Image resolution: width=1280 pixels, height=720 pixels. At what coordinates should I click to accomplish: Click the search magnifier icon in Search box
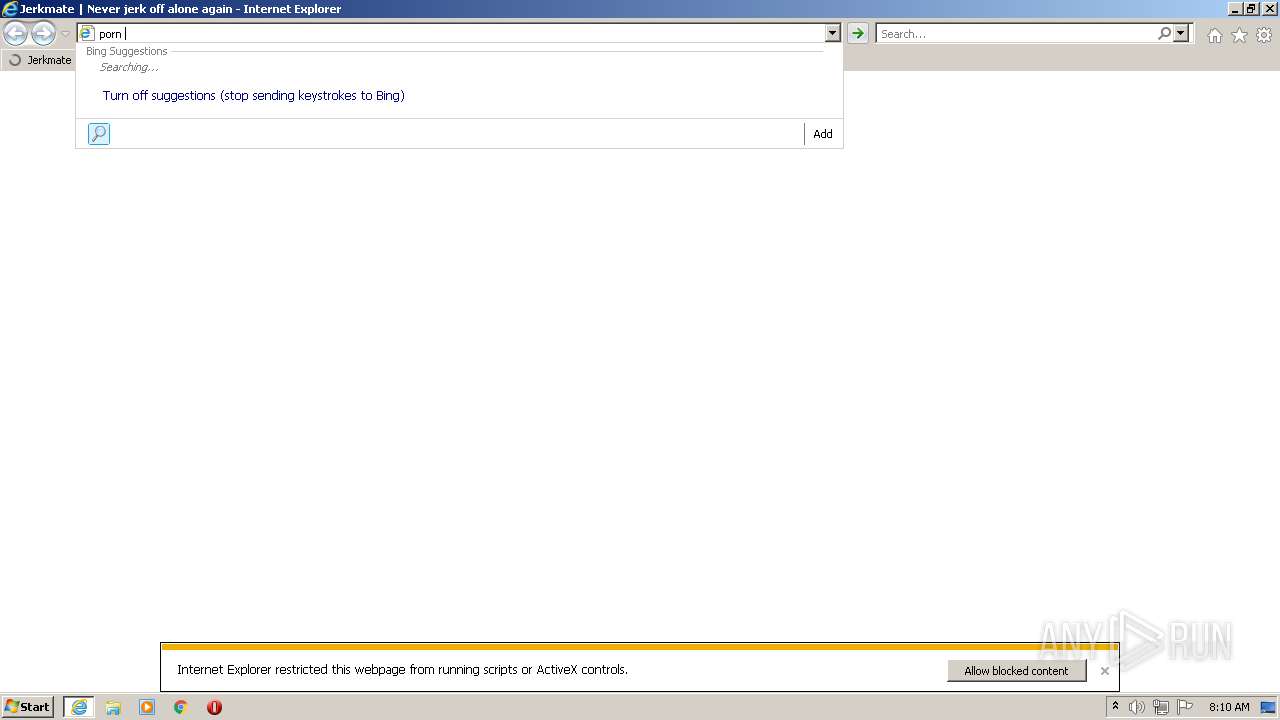1164,34
